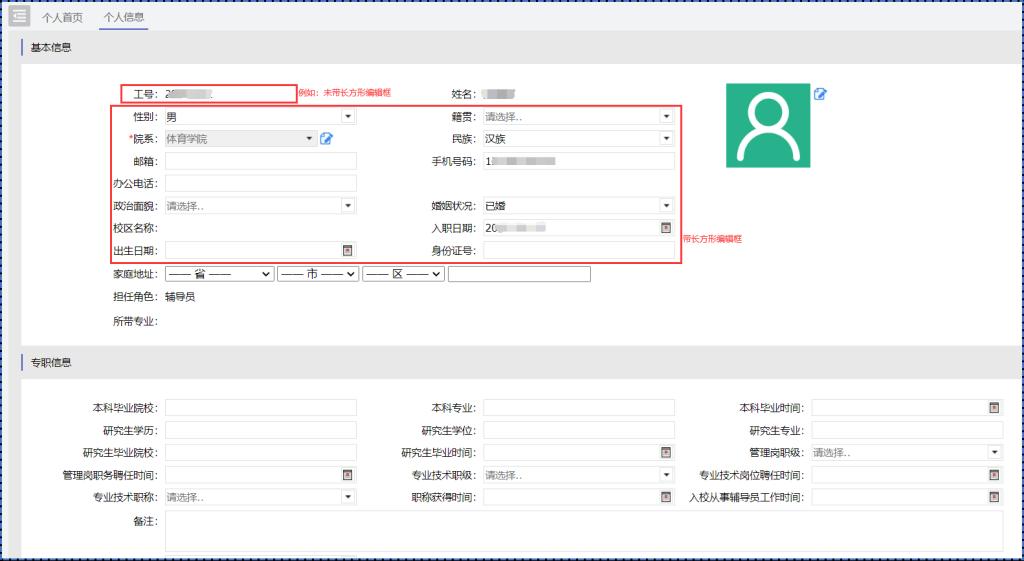Click the hamburger menu icon at top left

click(x=19, y=16)
